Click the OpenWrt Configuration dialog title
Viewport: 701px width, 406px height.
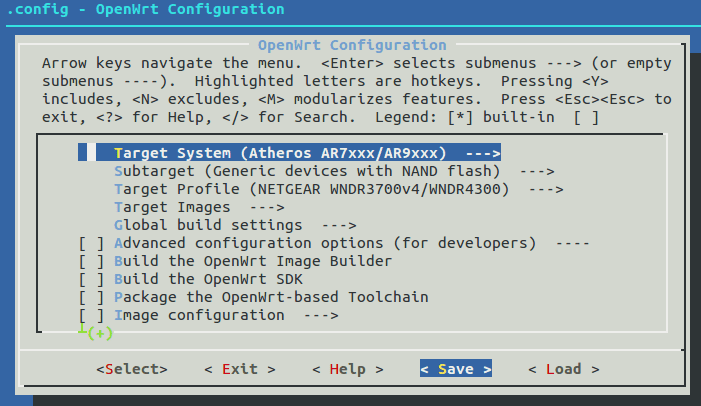pos(352,45)
